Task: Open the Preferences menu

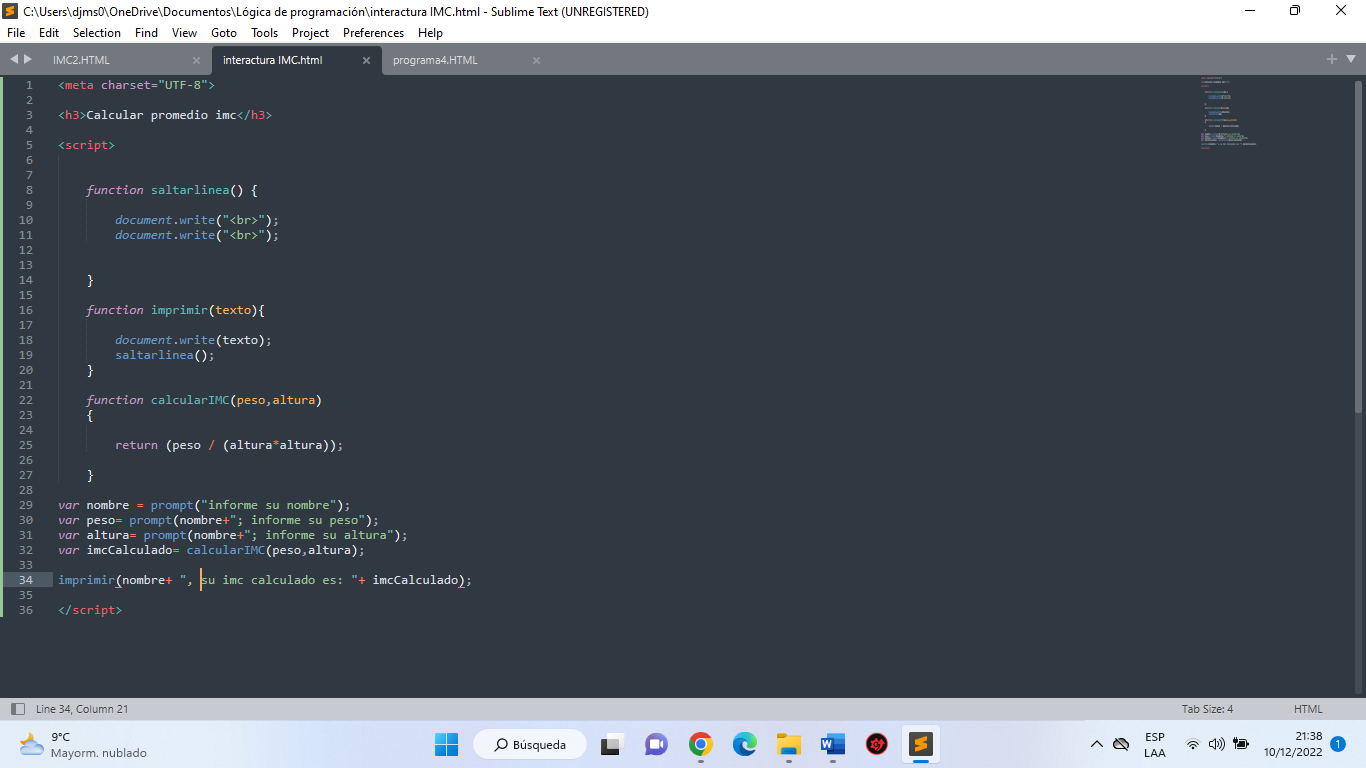Action: click(x=373, y=33)
